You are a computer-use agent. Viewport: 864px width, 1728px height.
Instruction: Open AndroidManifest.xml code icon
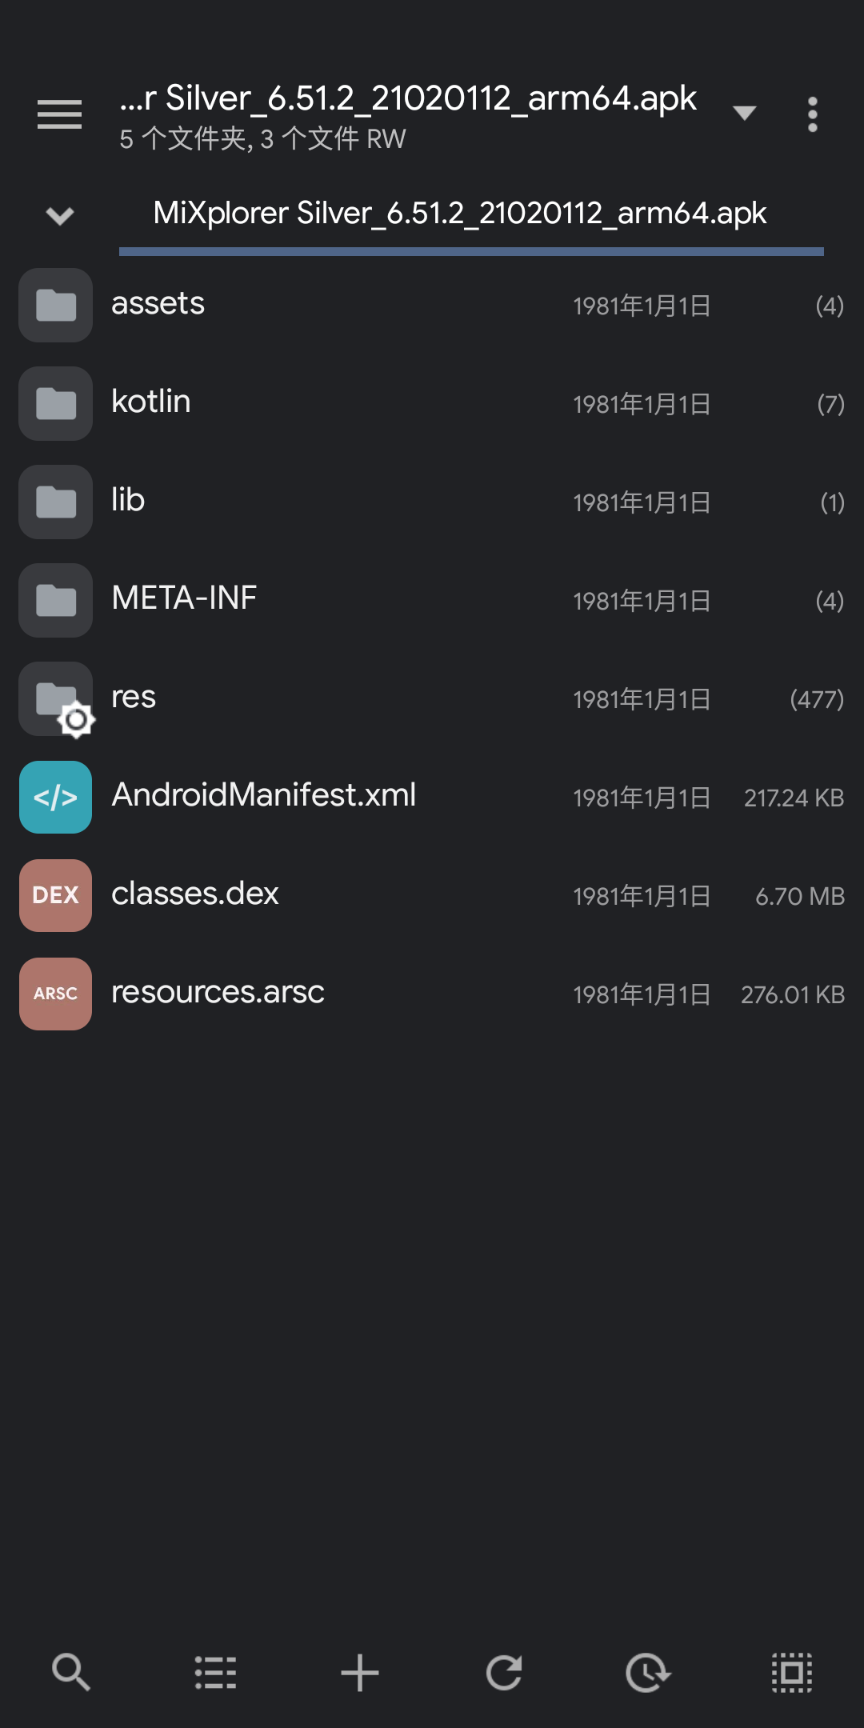[55, 797]
